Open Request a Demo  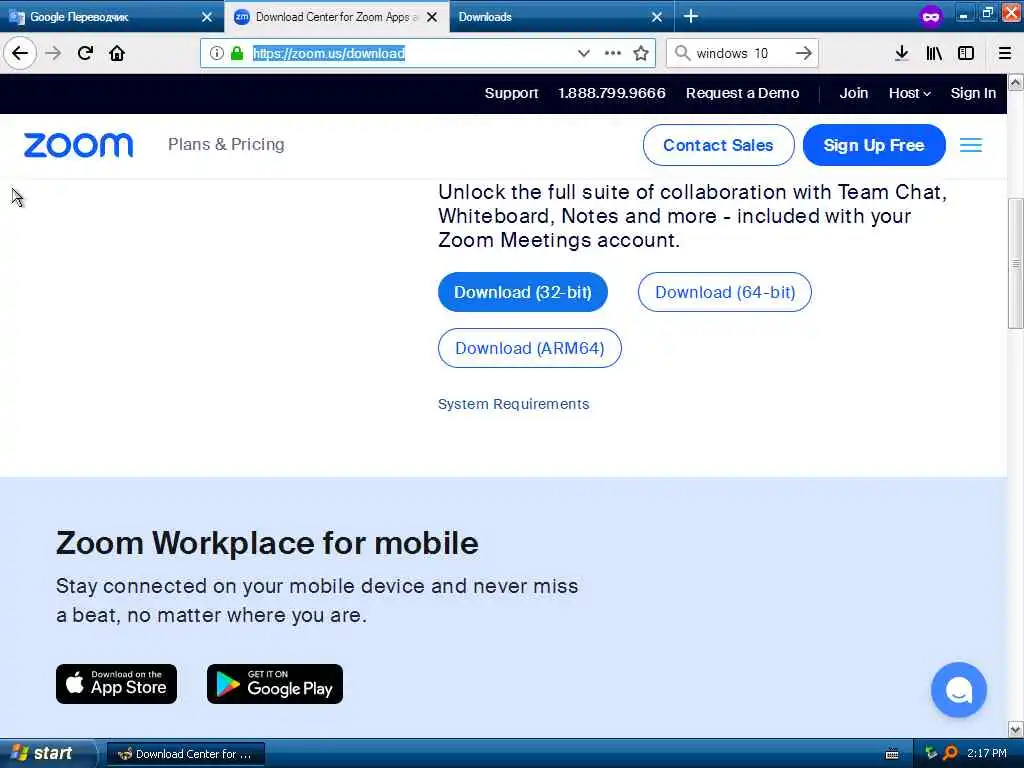(742, 93)
